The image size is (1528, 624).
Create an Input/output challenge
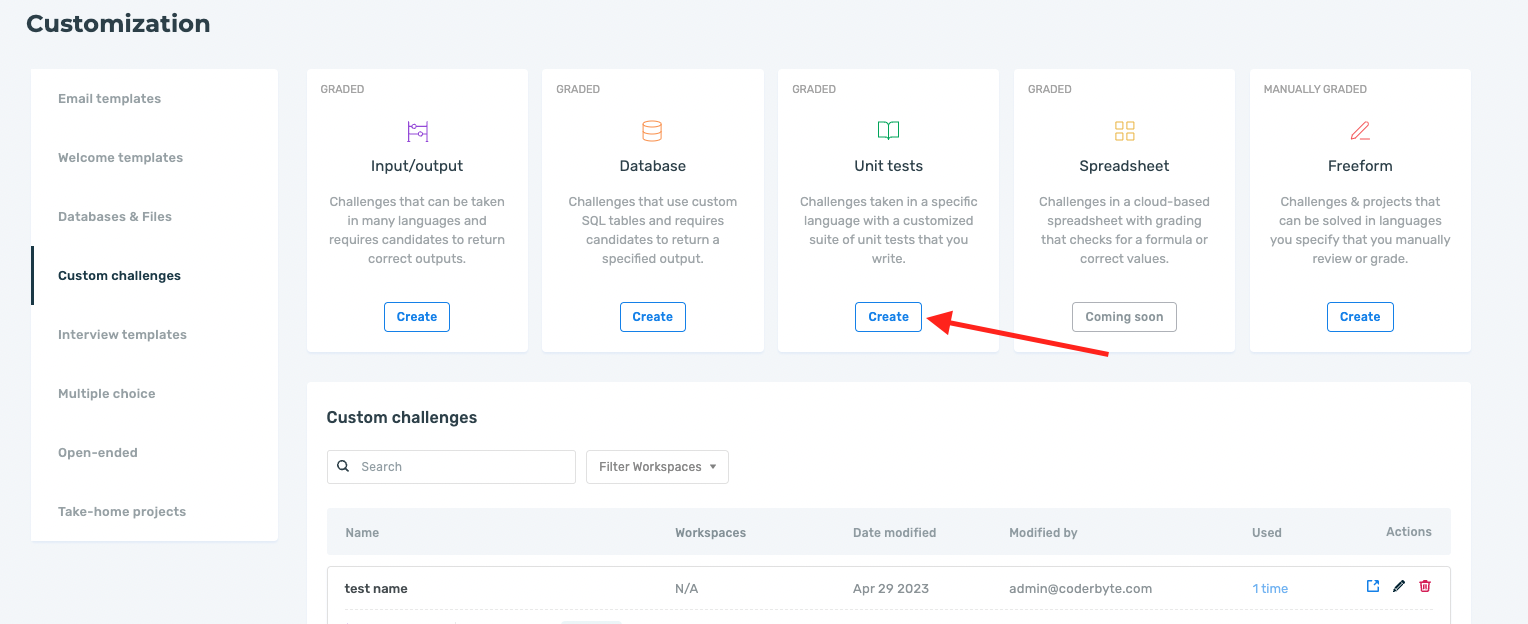pyautogui.click(x=417, y=317)
